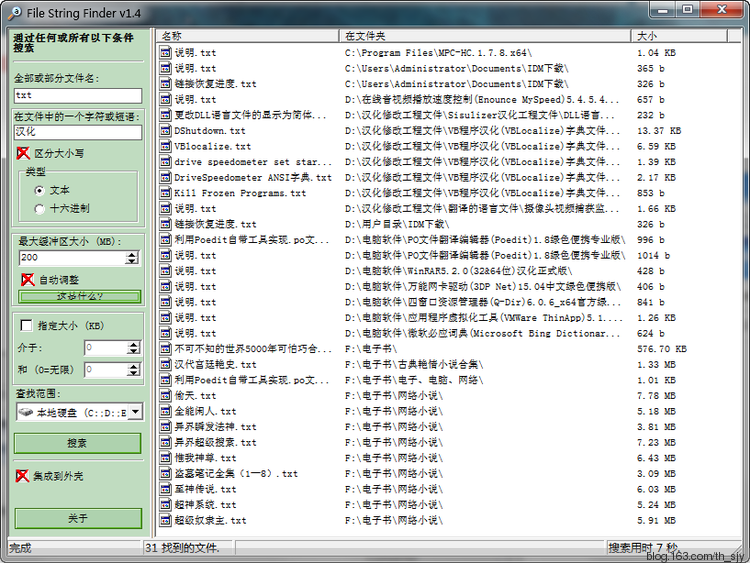
Task: Select the 十六进制 radio button
Action: pyautogui.click(x=40, y=209)
